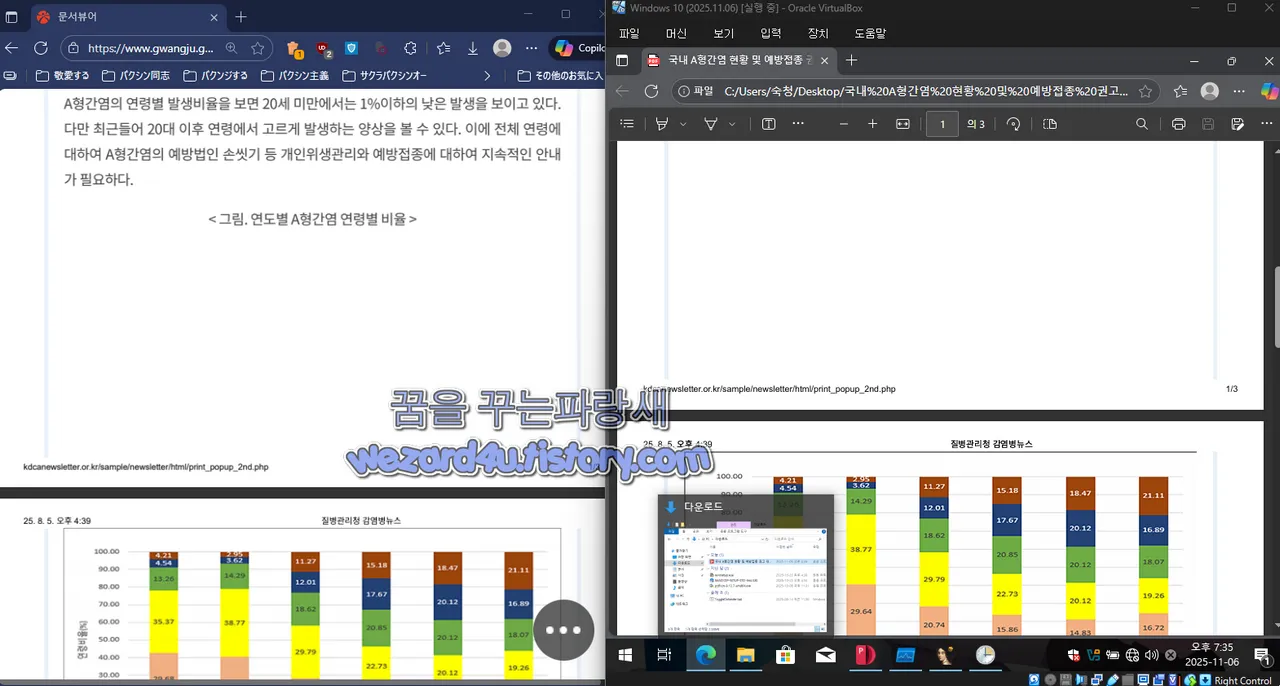
Task: Toggle PDF table of contents panel
Action: coord(627,124)
